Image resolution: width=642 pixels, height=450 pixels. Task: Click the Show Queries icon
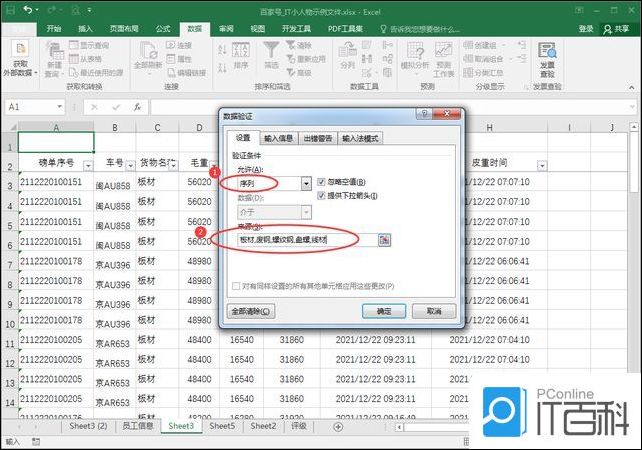[74, 45]
